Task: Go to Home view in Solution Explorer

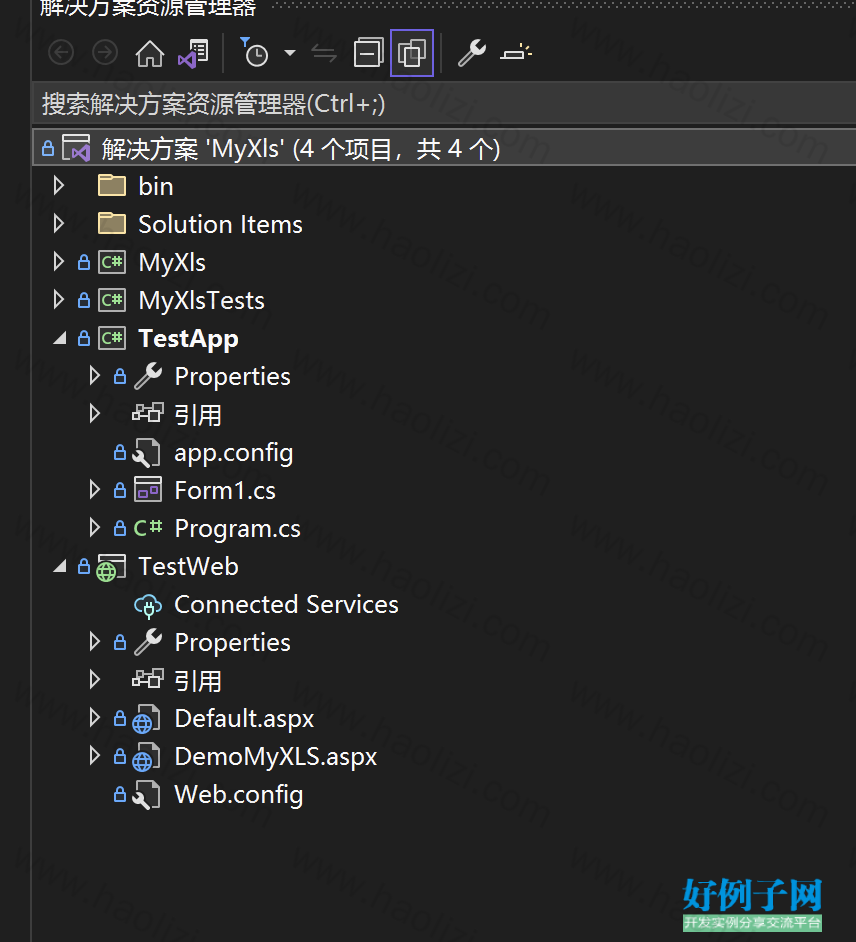Action: coord(150,53)
